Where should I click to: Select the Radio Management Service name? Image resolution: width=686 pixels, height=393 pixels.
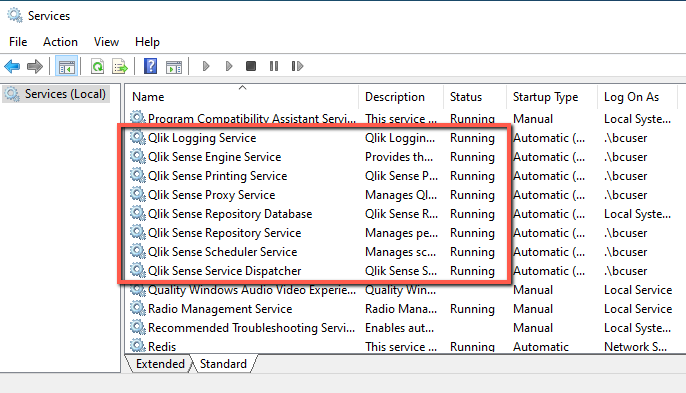[x=220, y=309]
